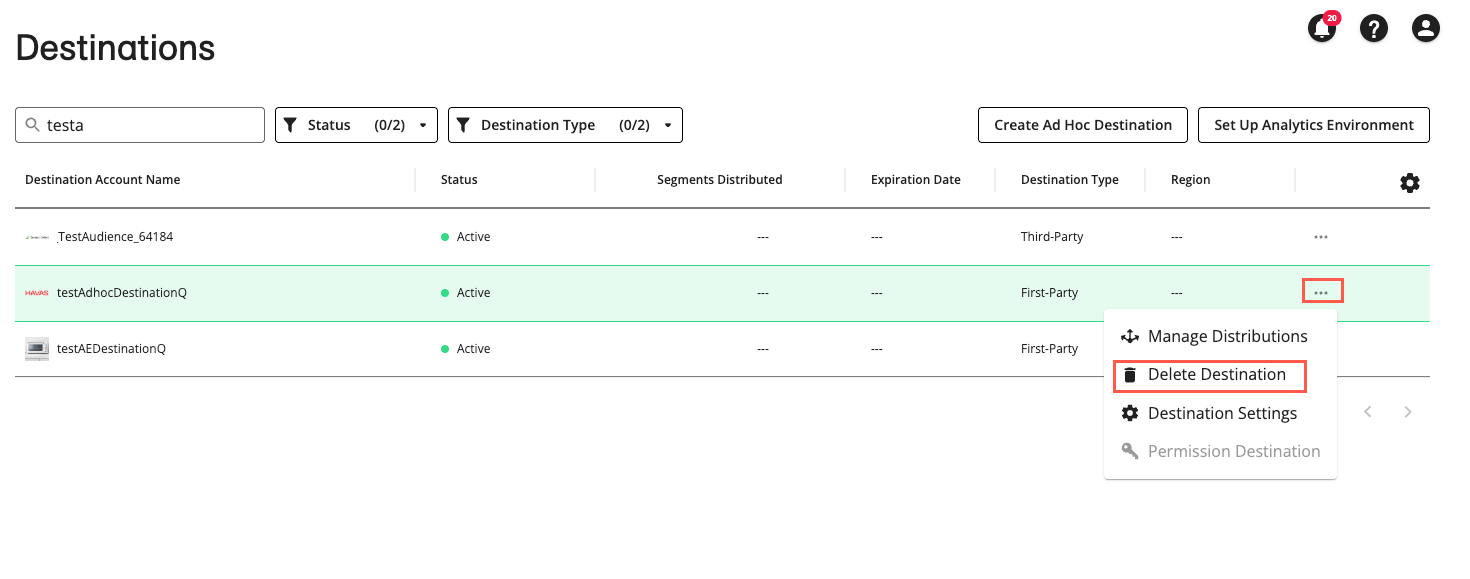Select Delete Destination from the context menu
Screen dimensions: 1470x579
1217,374
